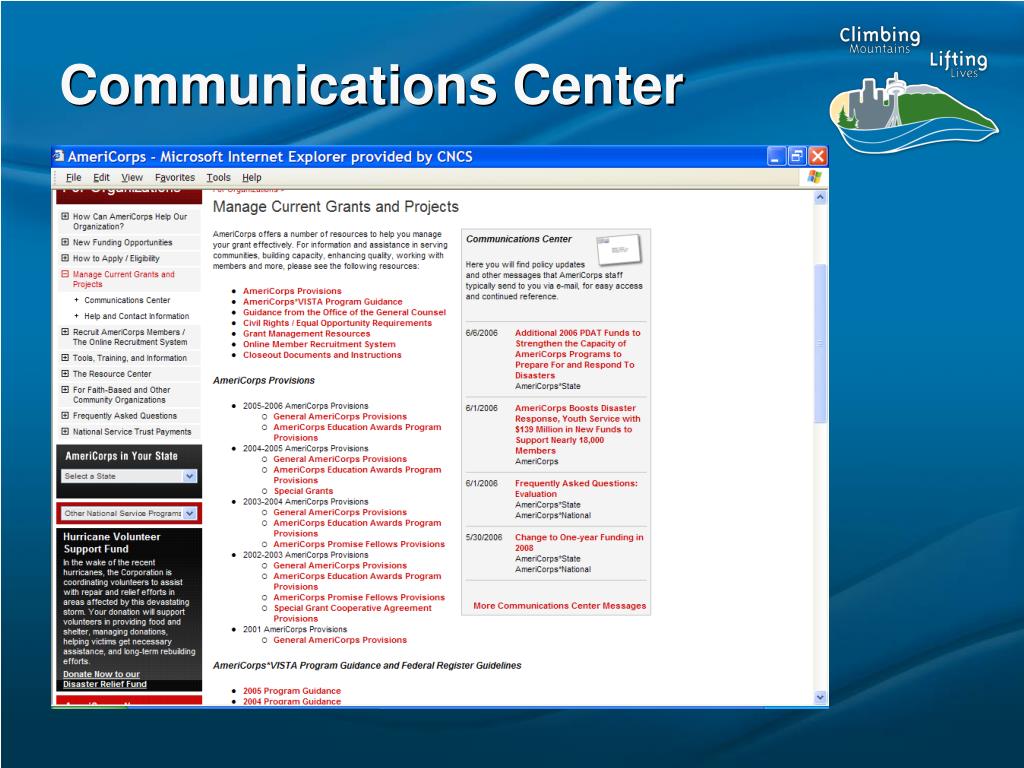Click the Windows flag logo in menu bar
This screenshot has width=1024, height=768.
pos(814,177)
